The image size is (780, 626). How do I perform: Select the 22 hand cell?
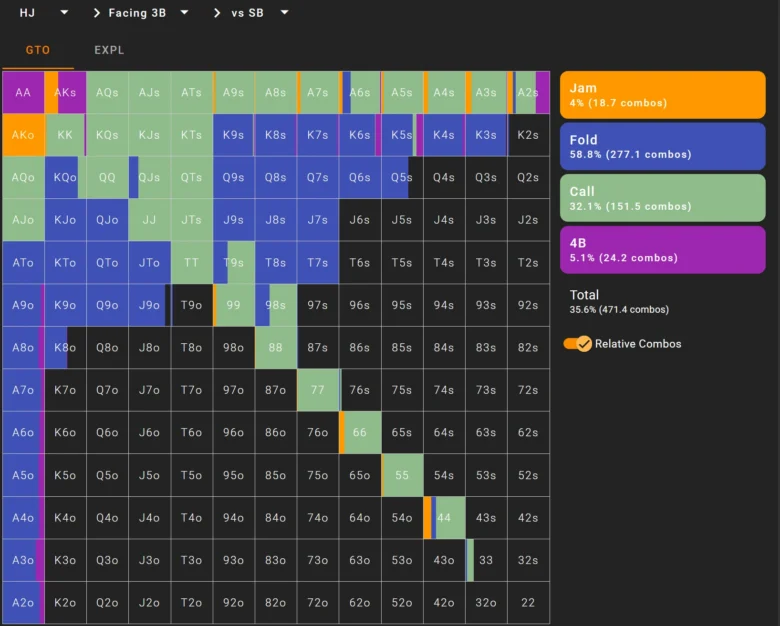click(x=528, y=603)
